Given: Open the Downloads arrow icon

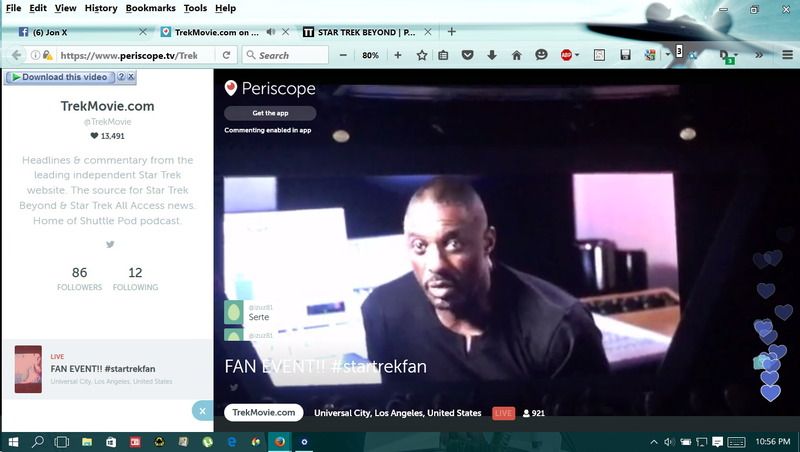Looking at the screenshot, I should [x=492, y=55].
